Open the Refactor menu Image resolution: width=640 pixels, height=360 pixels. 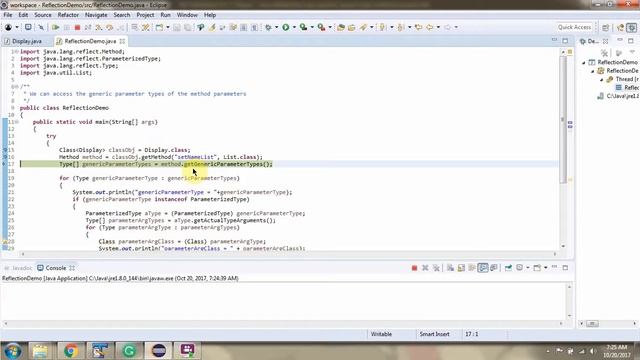tap(68, 15)
